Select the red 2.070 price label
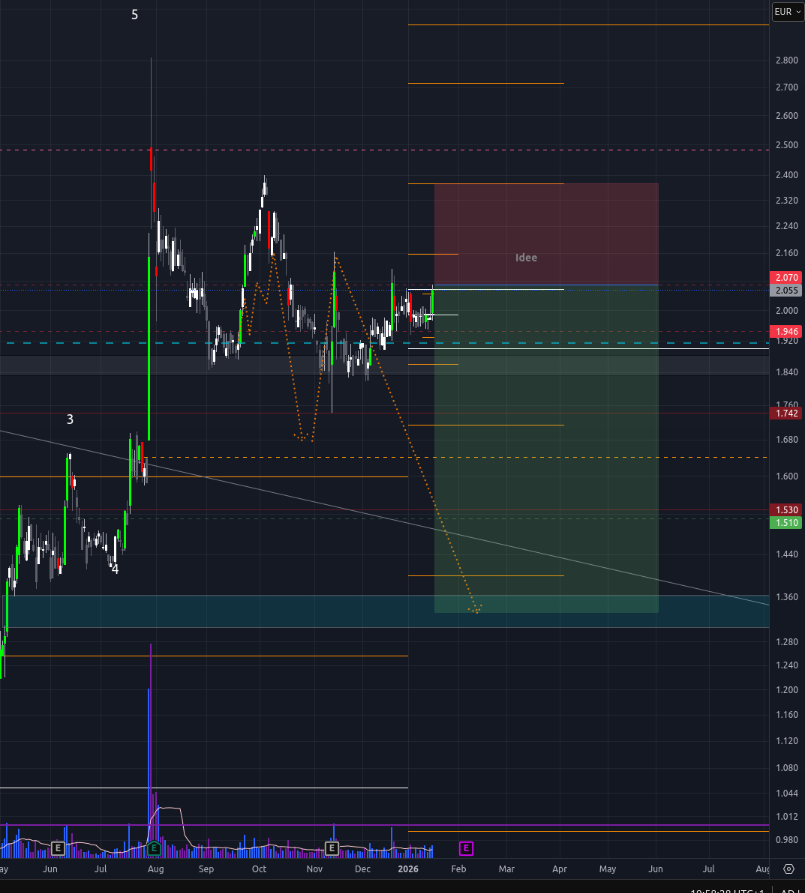This screenshot has width=805, height=893. click(786, 277)
